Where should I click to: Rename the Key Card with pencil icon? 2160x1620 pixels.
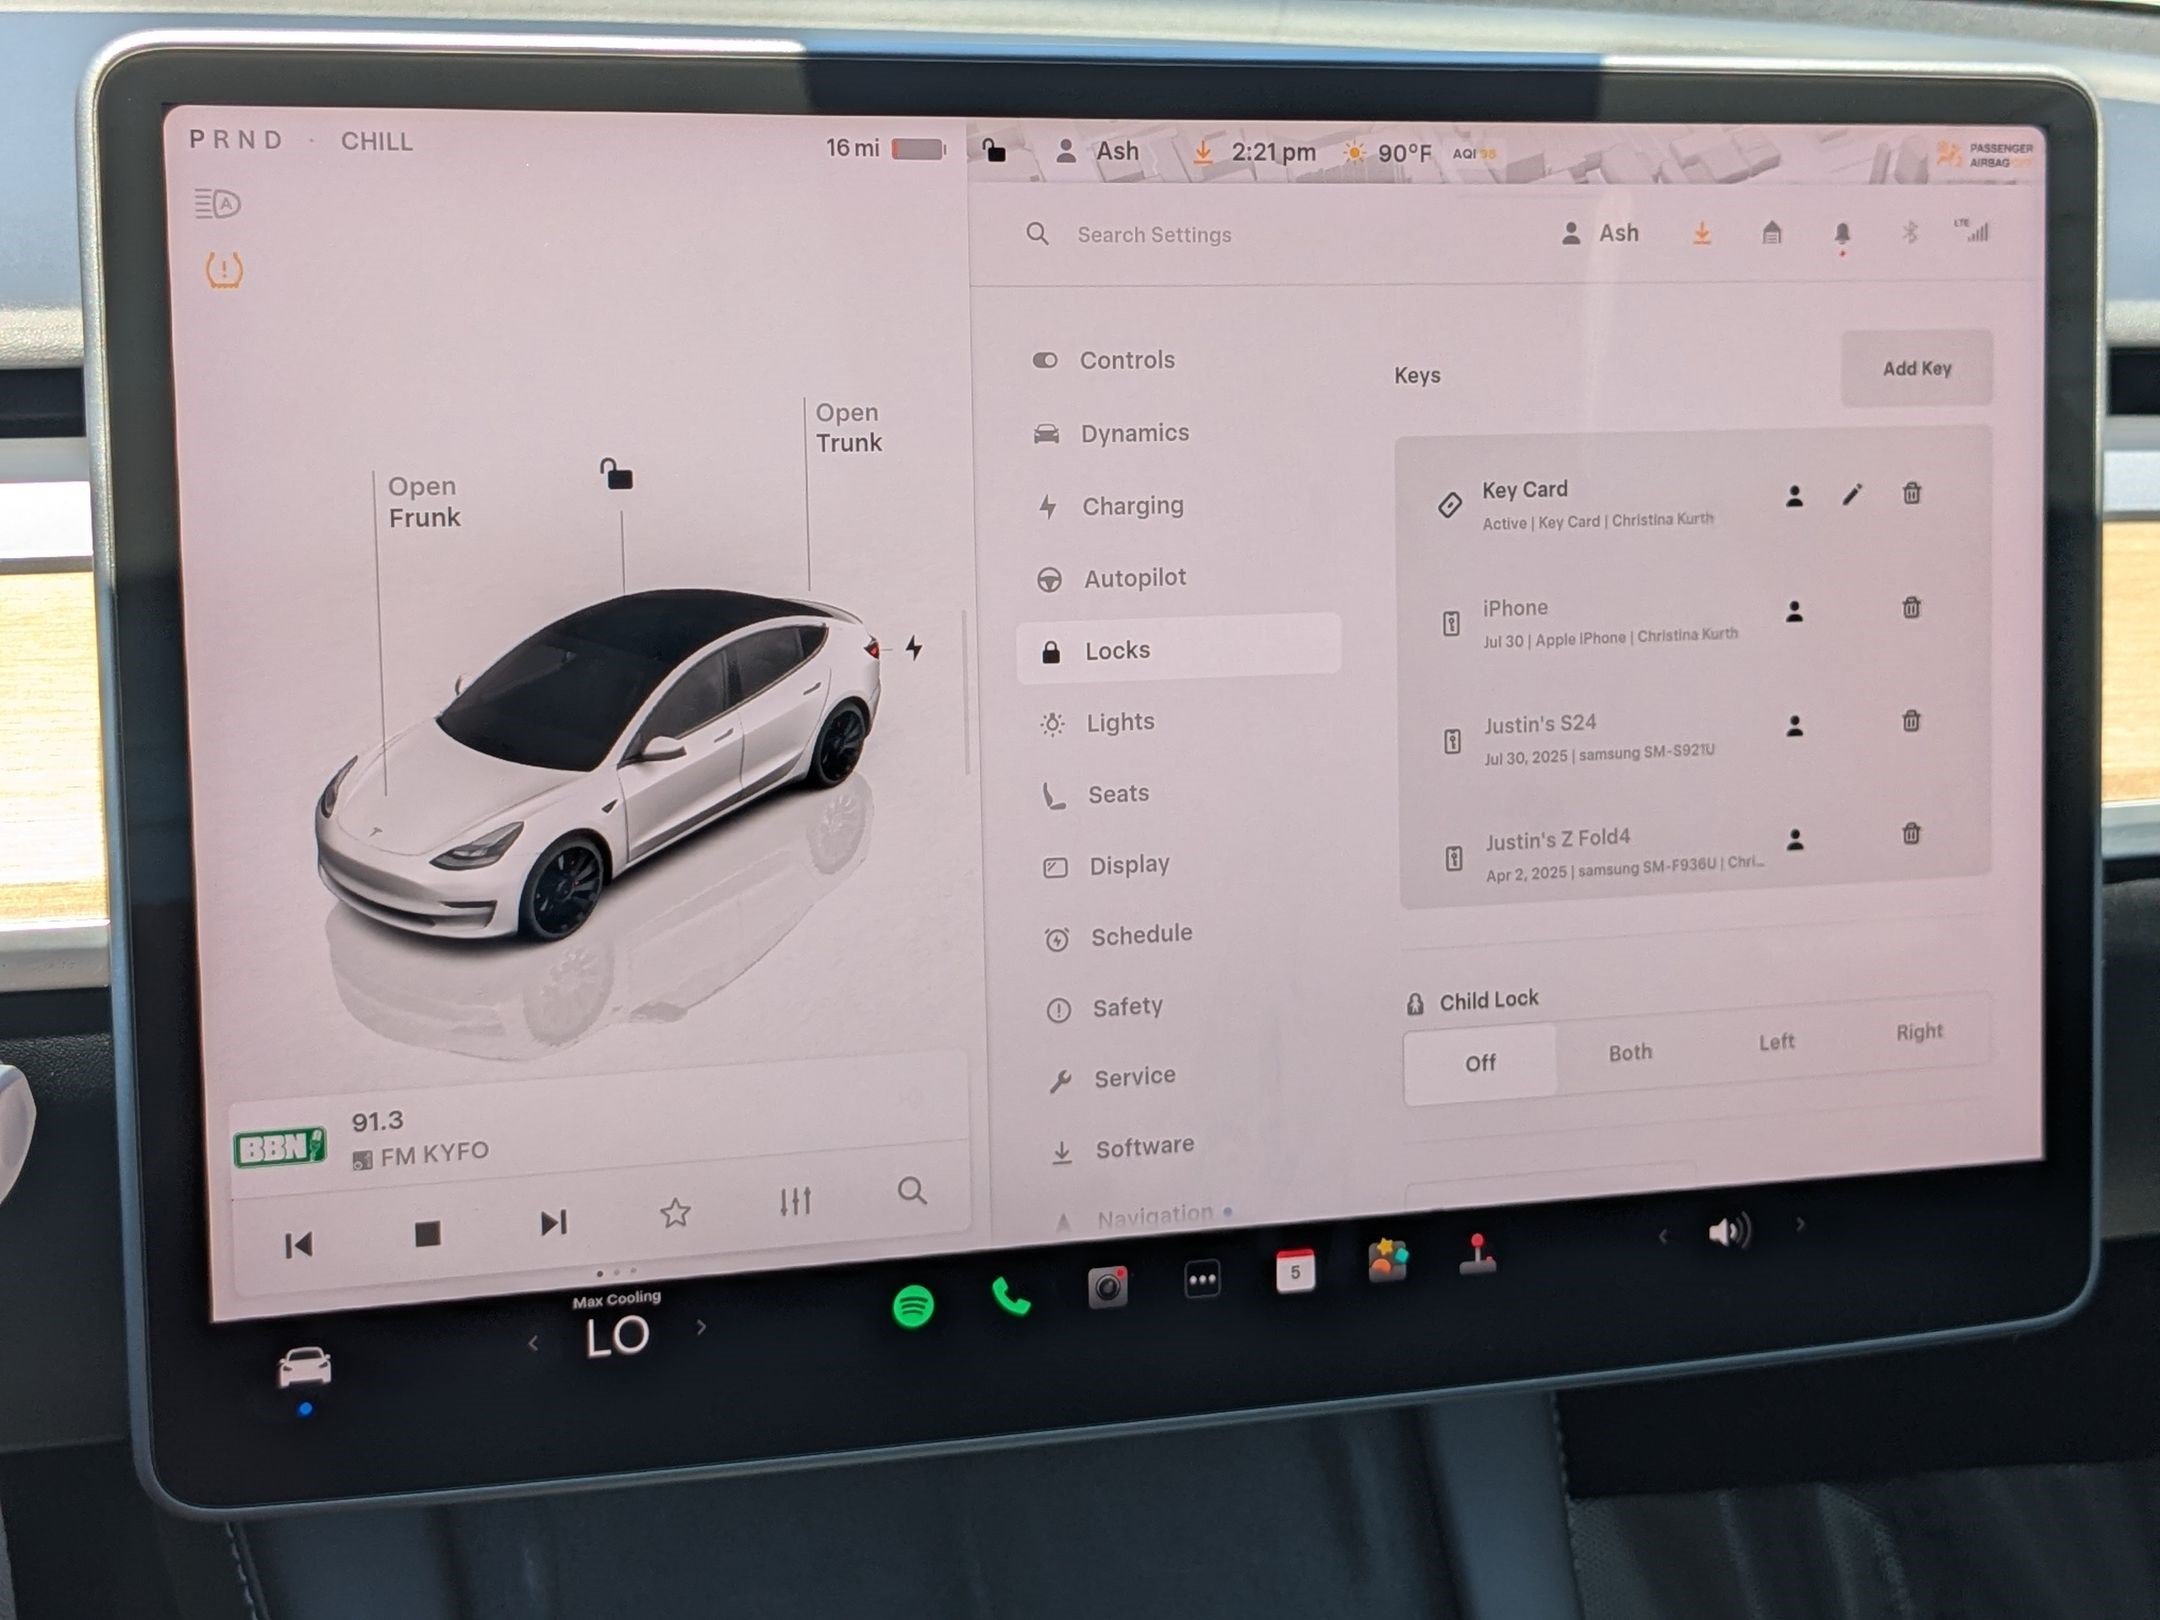tap(1852, 494)
